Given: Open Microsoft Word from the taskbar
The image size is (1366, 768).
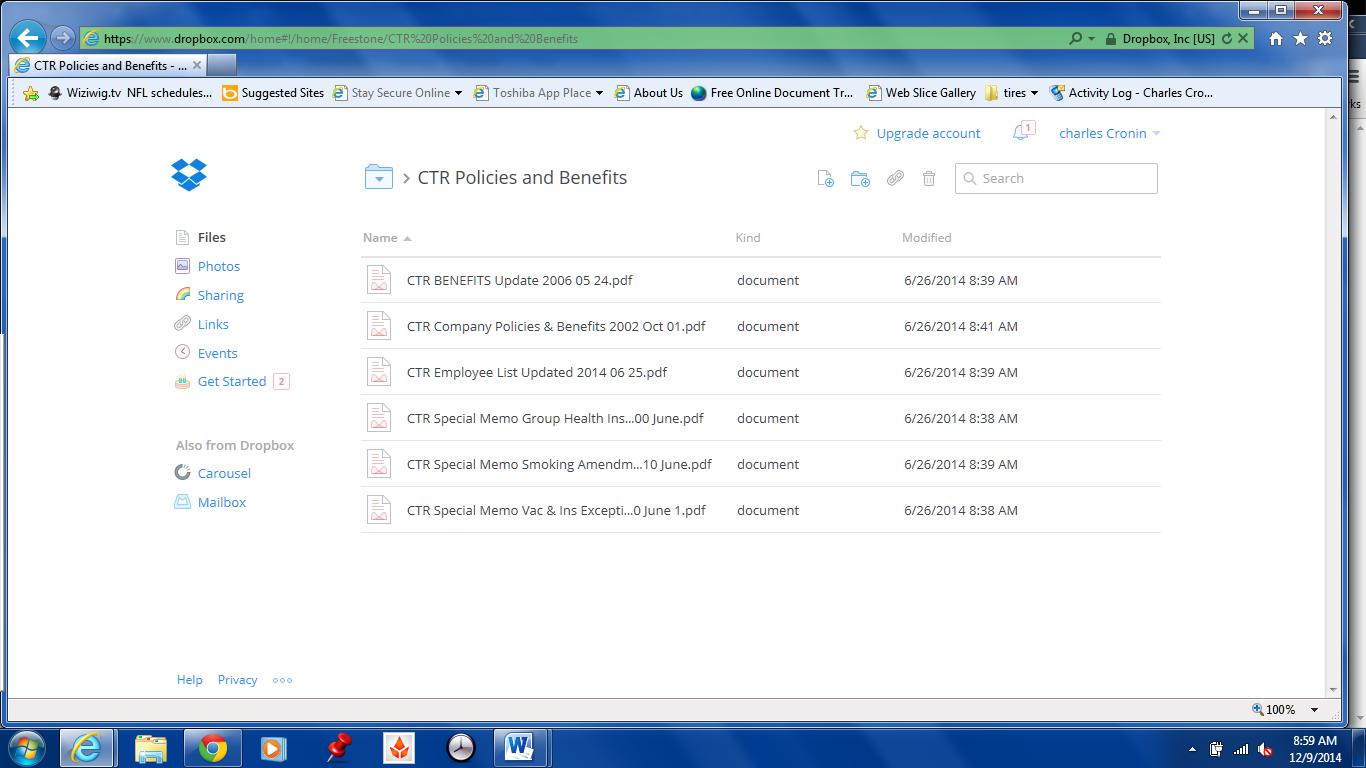Looking at the screenshot, I should click(519, 748).
